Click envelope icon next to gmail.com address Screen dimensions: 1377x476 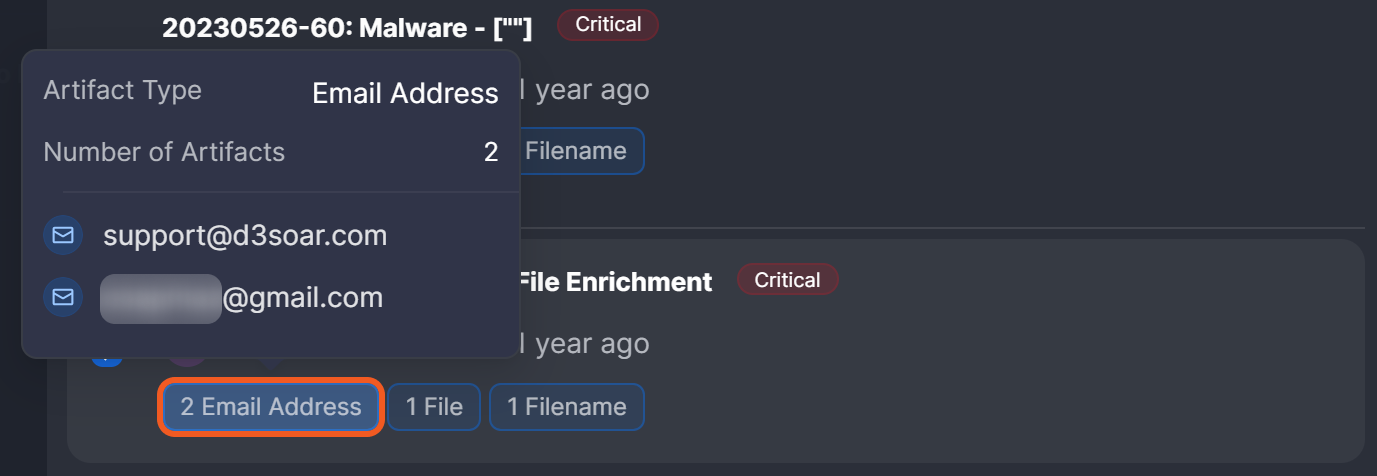63,297
